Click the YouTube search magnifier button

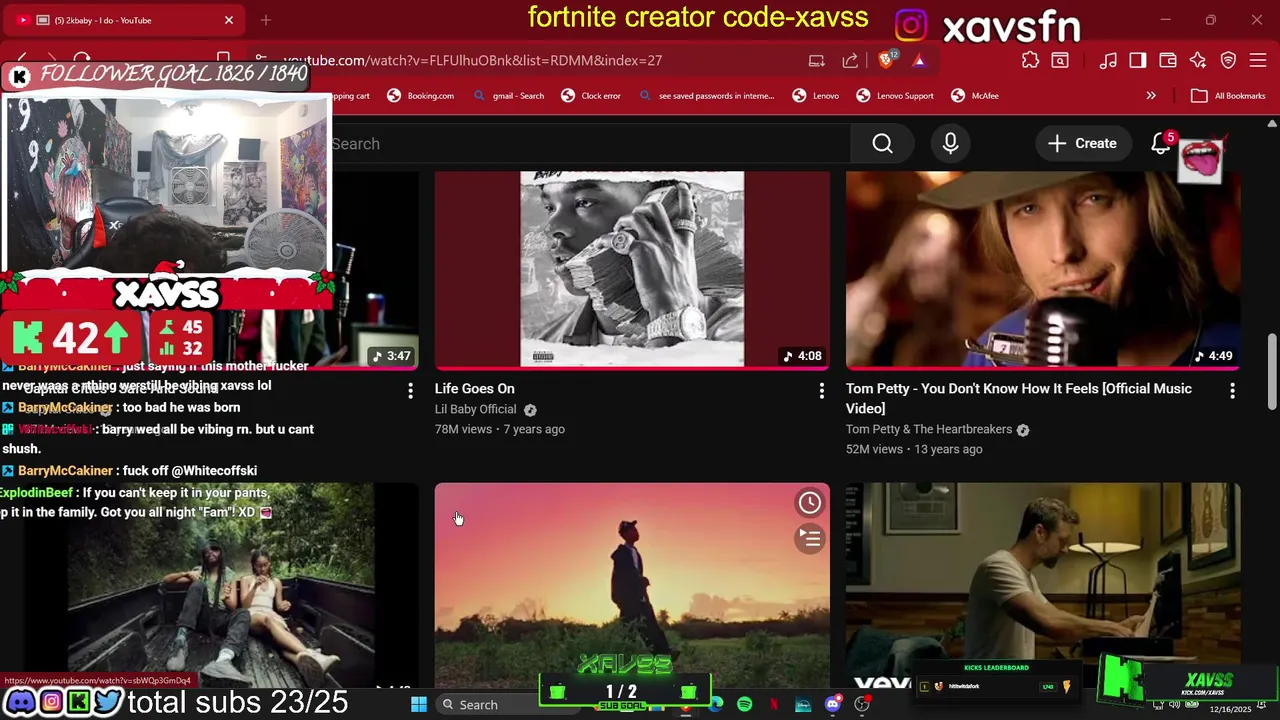(882, 144)
